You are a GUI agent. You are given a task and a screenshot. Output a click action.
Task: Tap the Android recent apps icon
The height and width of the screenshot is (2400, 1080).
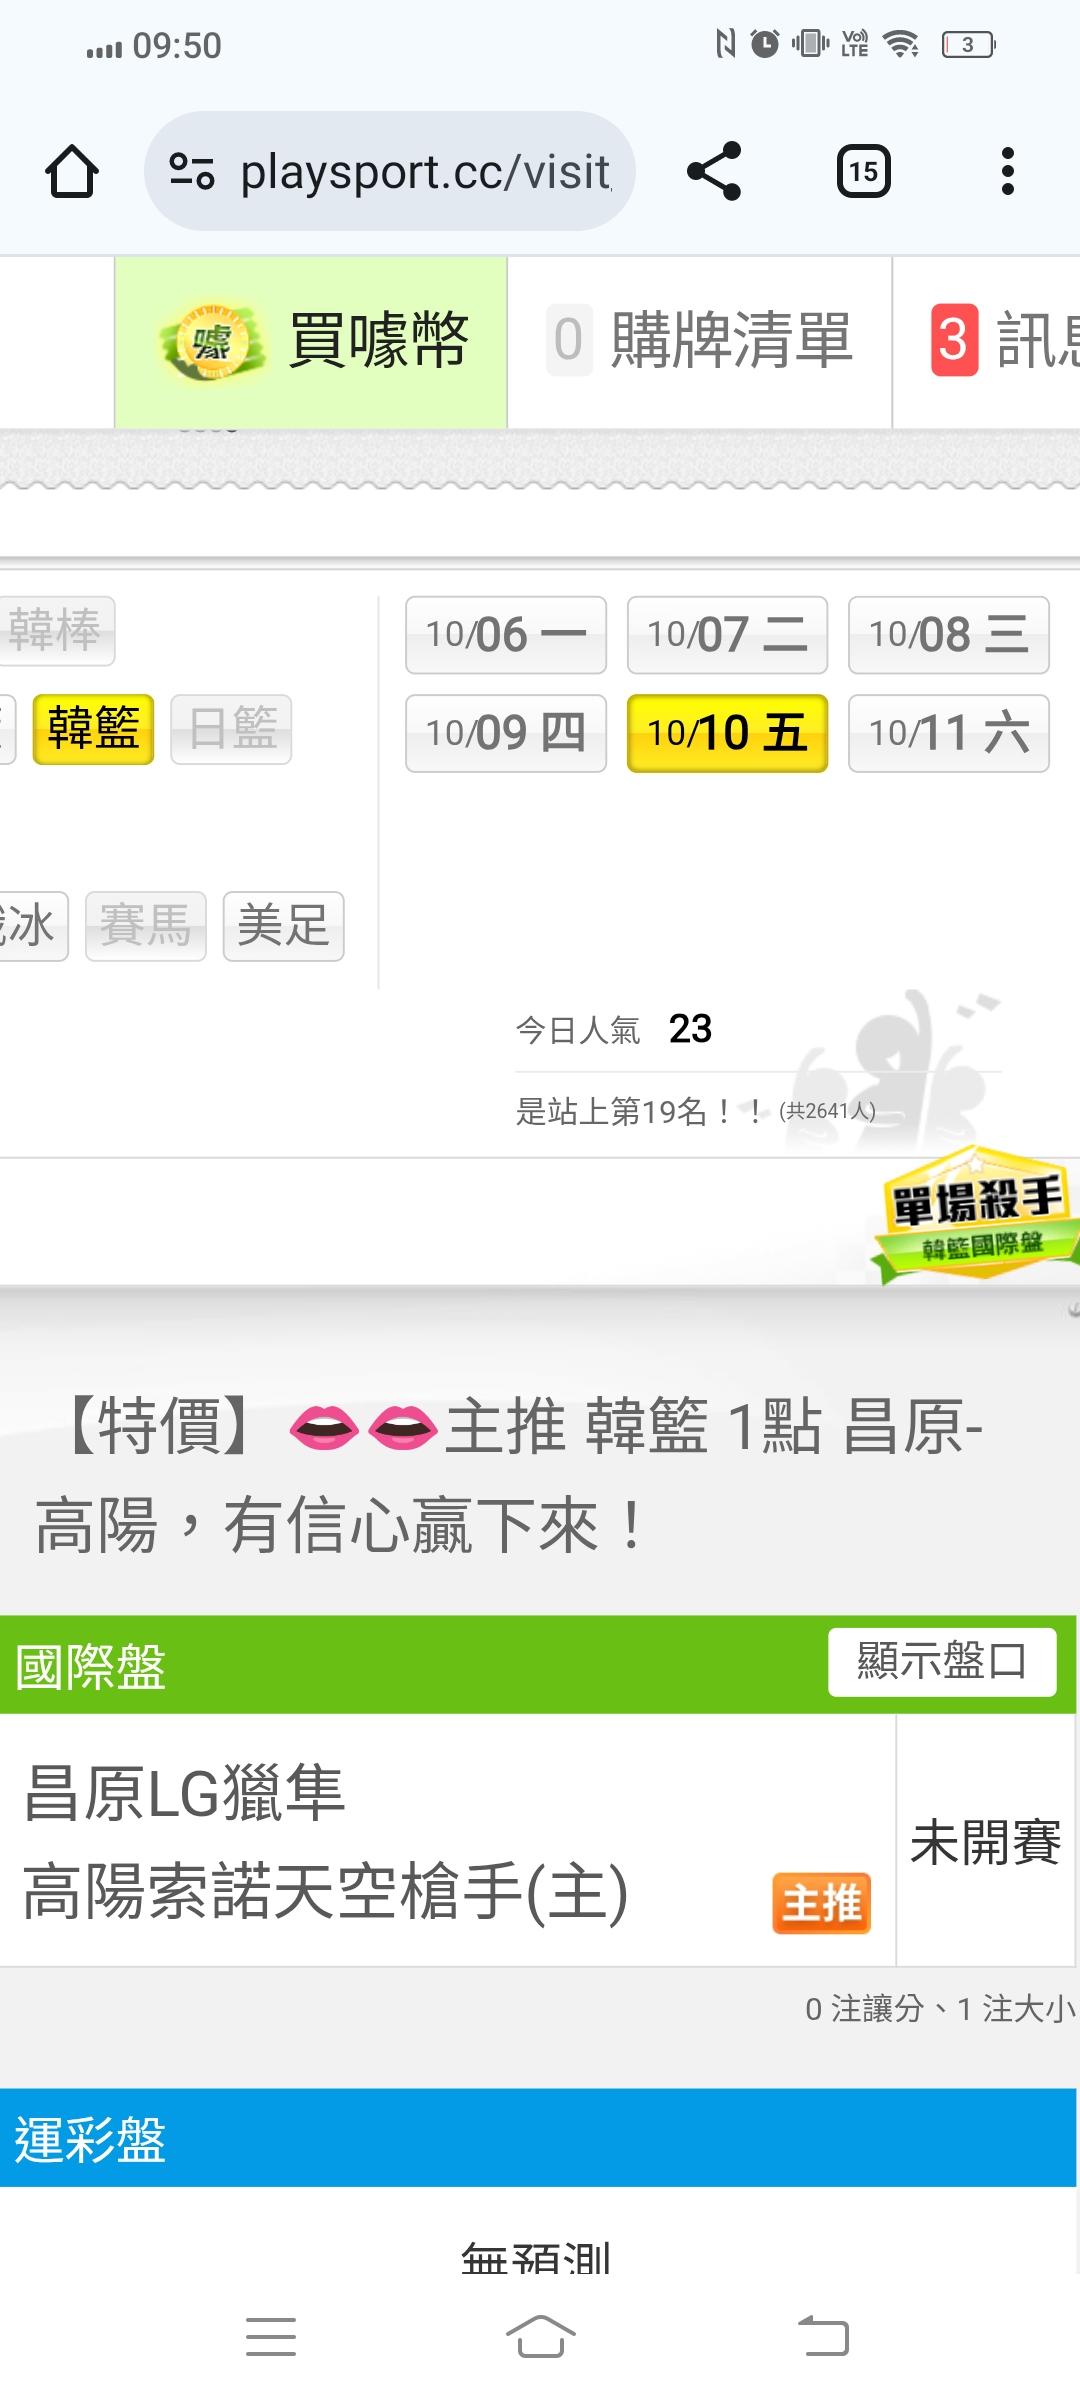tap(271, 2337)
